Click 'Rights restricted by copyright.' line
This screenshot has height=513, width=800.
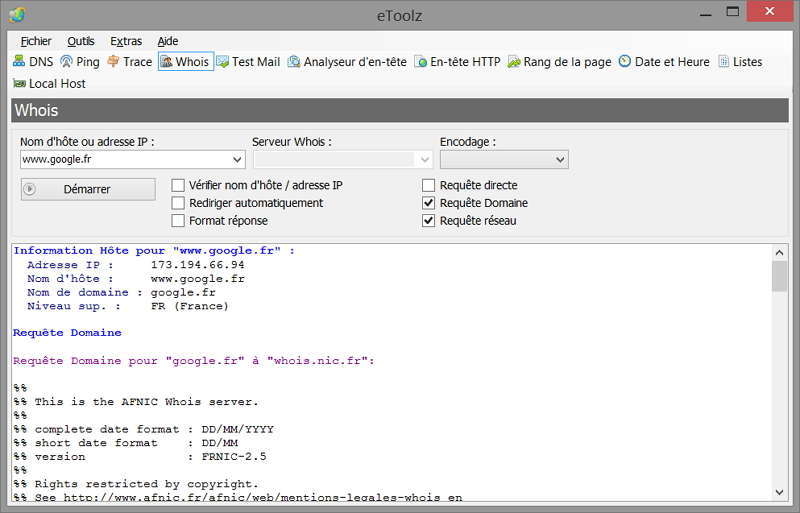(147, 483)
